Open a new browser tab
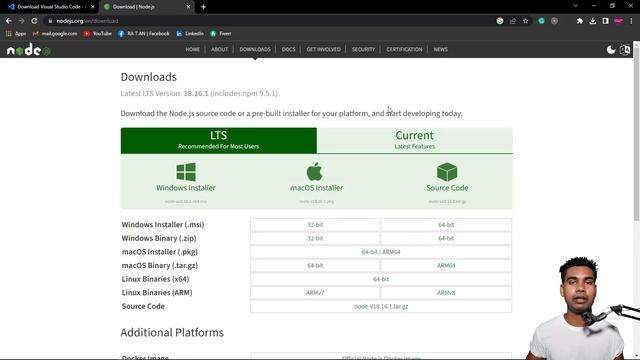 pyautogui.click(x=203, y=7)
